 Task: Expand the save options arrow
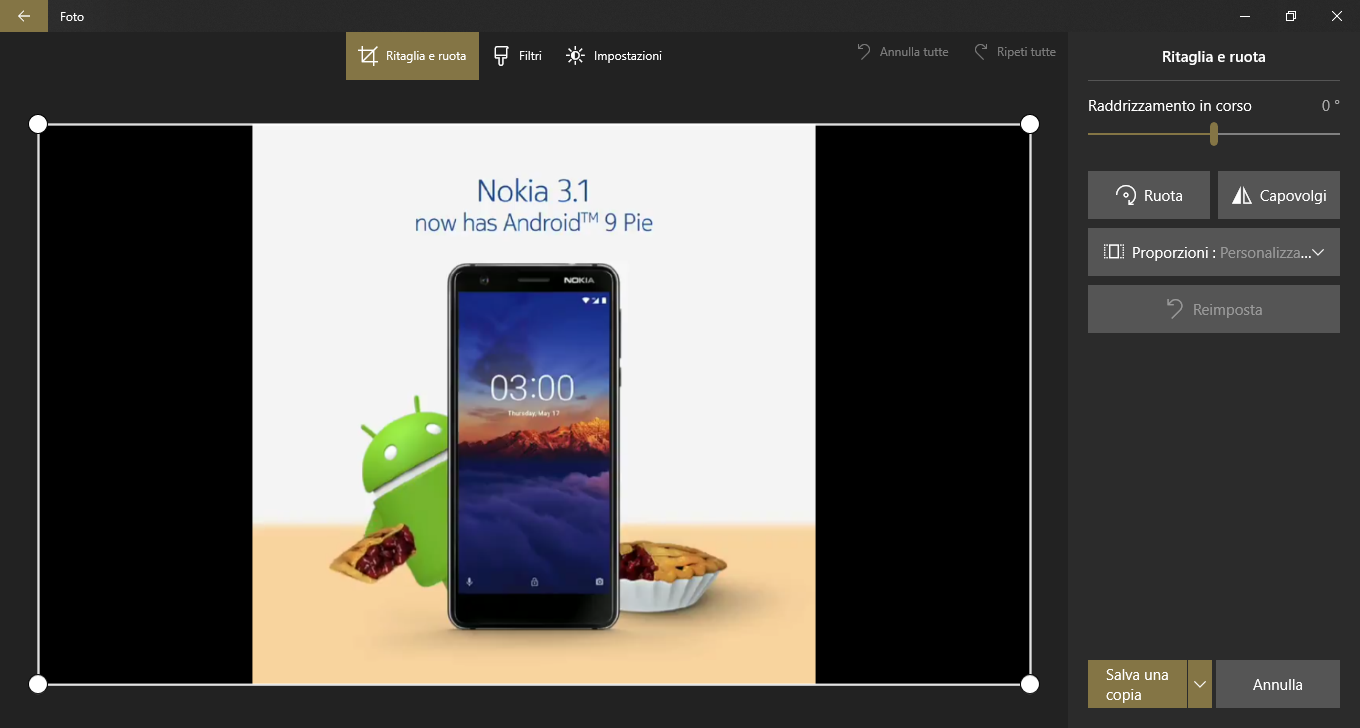tap(1200, 685)
